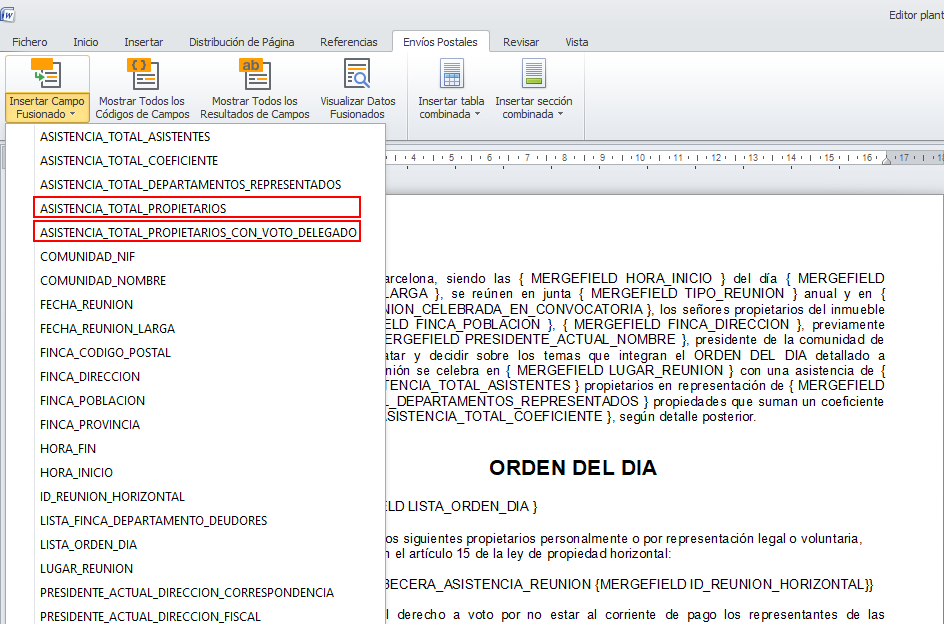Click MERGEFIELD LUGAR_REUNION text in document
Image resolution: width=944 pixels, height=624 pixels.
(620, 370)
